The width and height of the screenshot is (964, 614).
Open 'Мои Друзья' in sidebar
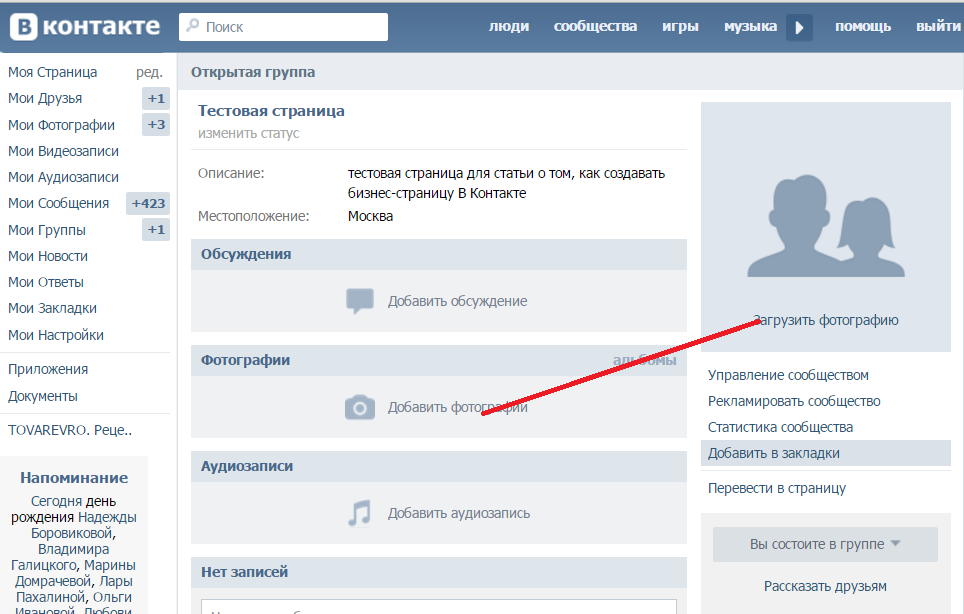tap(45, 98)
